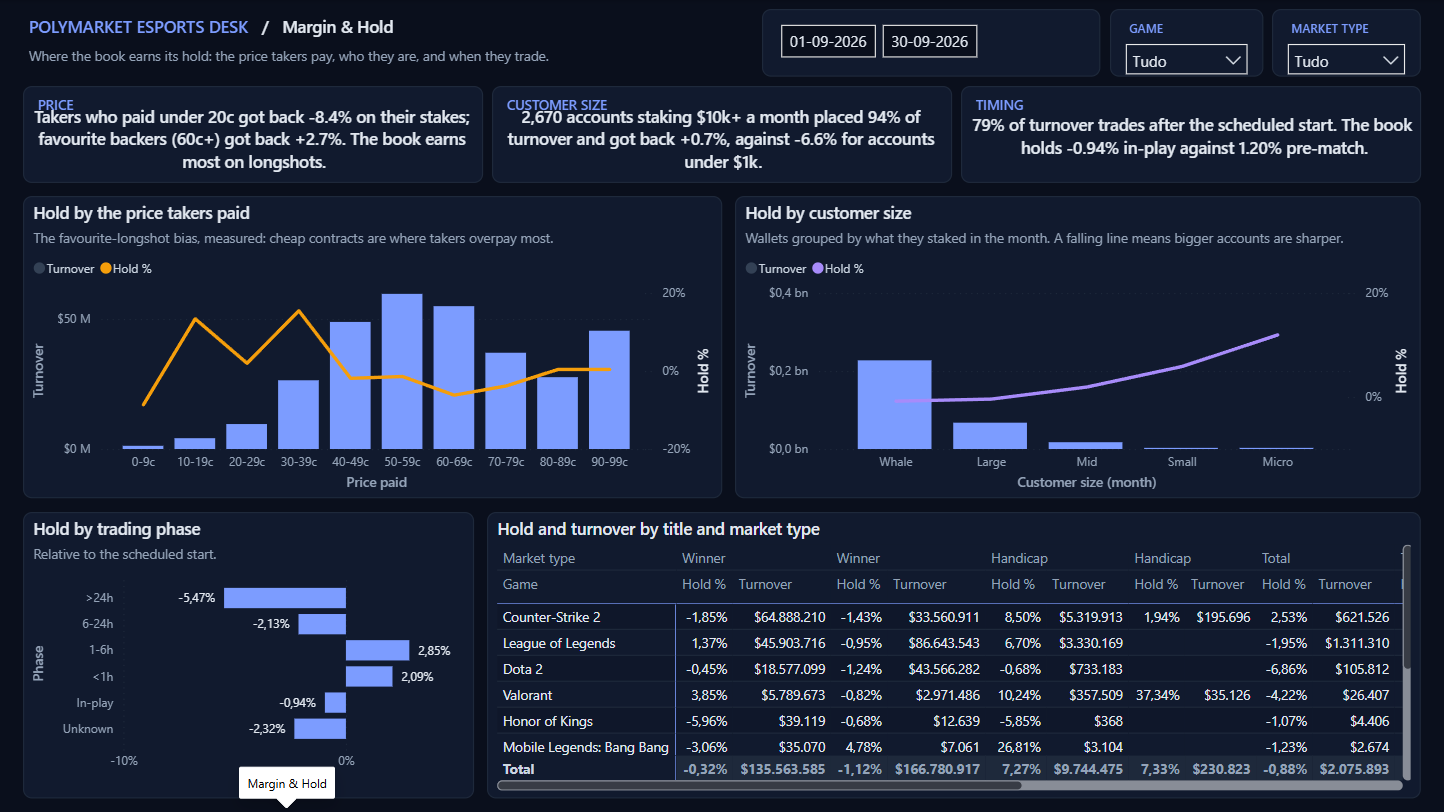Click orange Hold % legend in price chart
This screenshot has width=1444, height=812.
pyautogui.click(x=126, y=269)
